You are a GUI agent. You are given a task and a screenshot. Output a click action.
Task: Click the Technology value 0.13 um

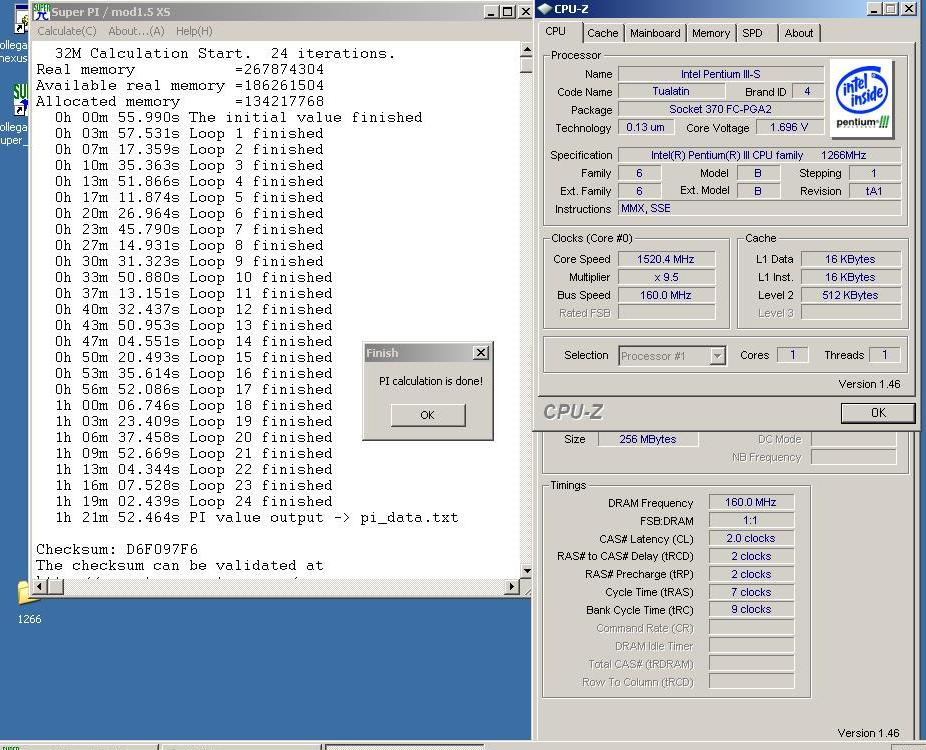tap(645, 127)
